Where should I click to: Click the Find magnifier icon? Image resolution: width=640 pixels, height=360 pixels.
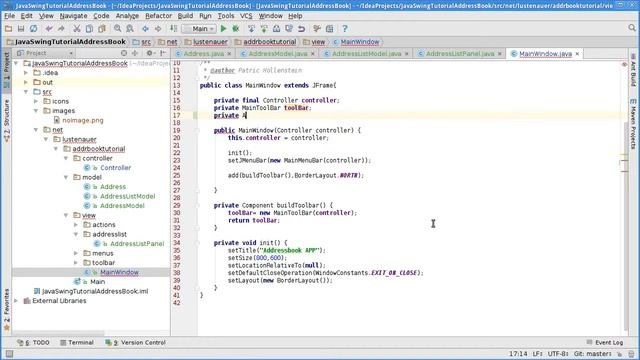[118, 29]
